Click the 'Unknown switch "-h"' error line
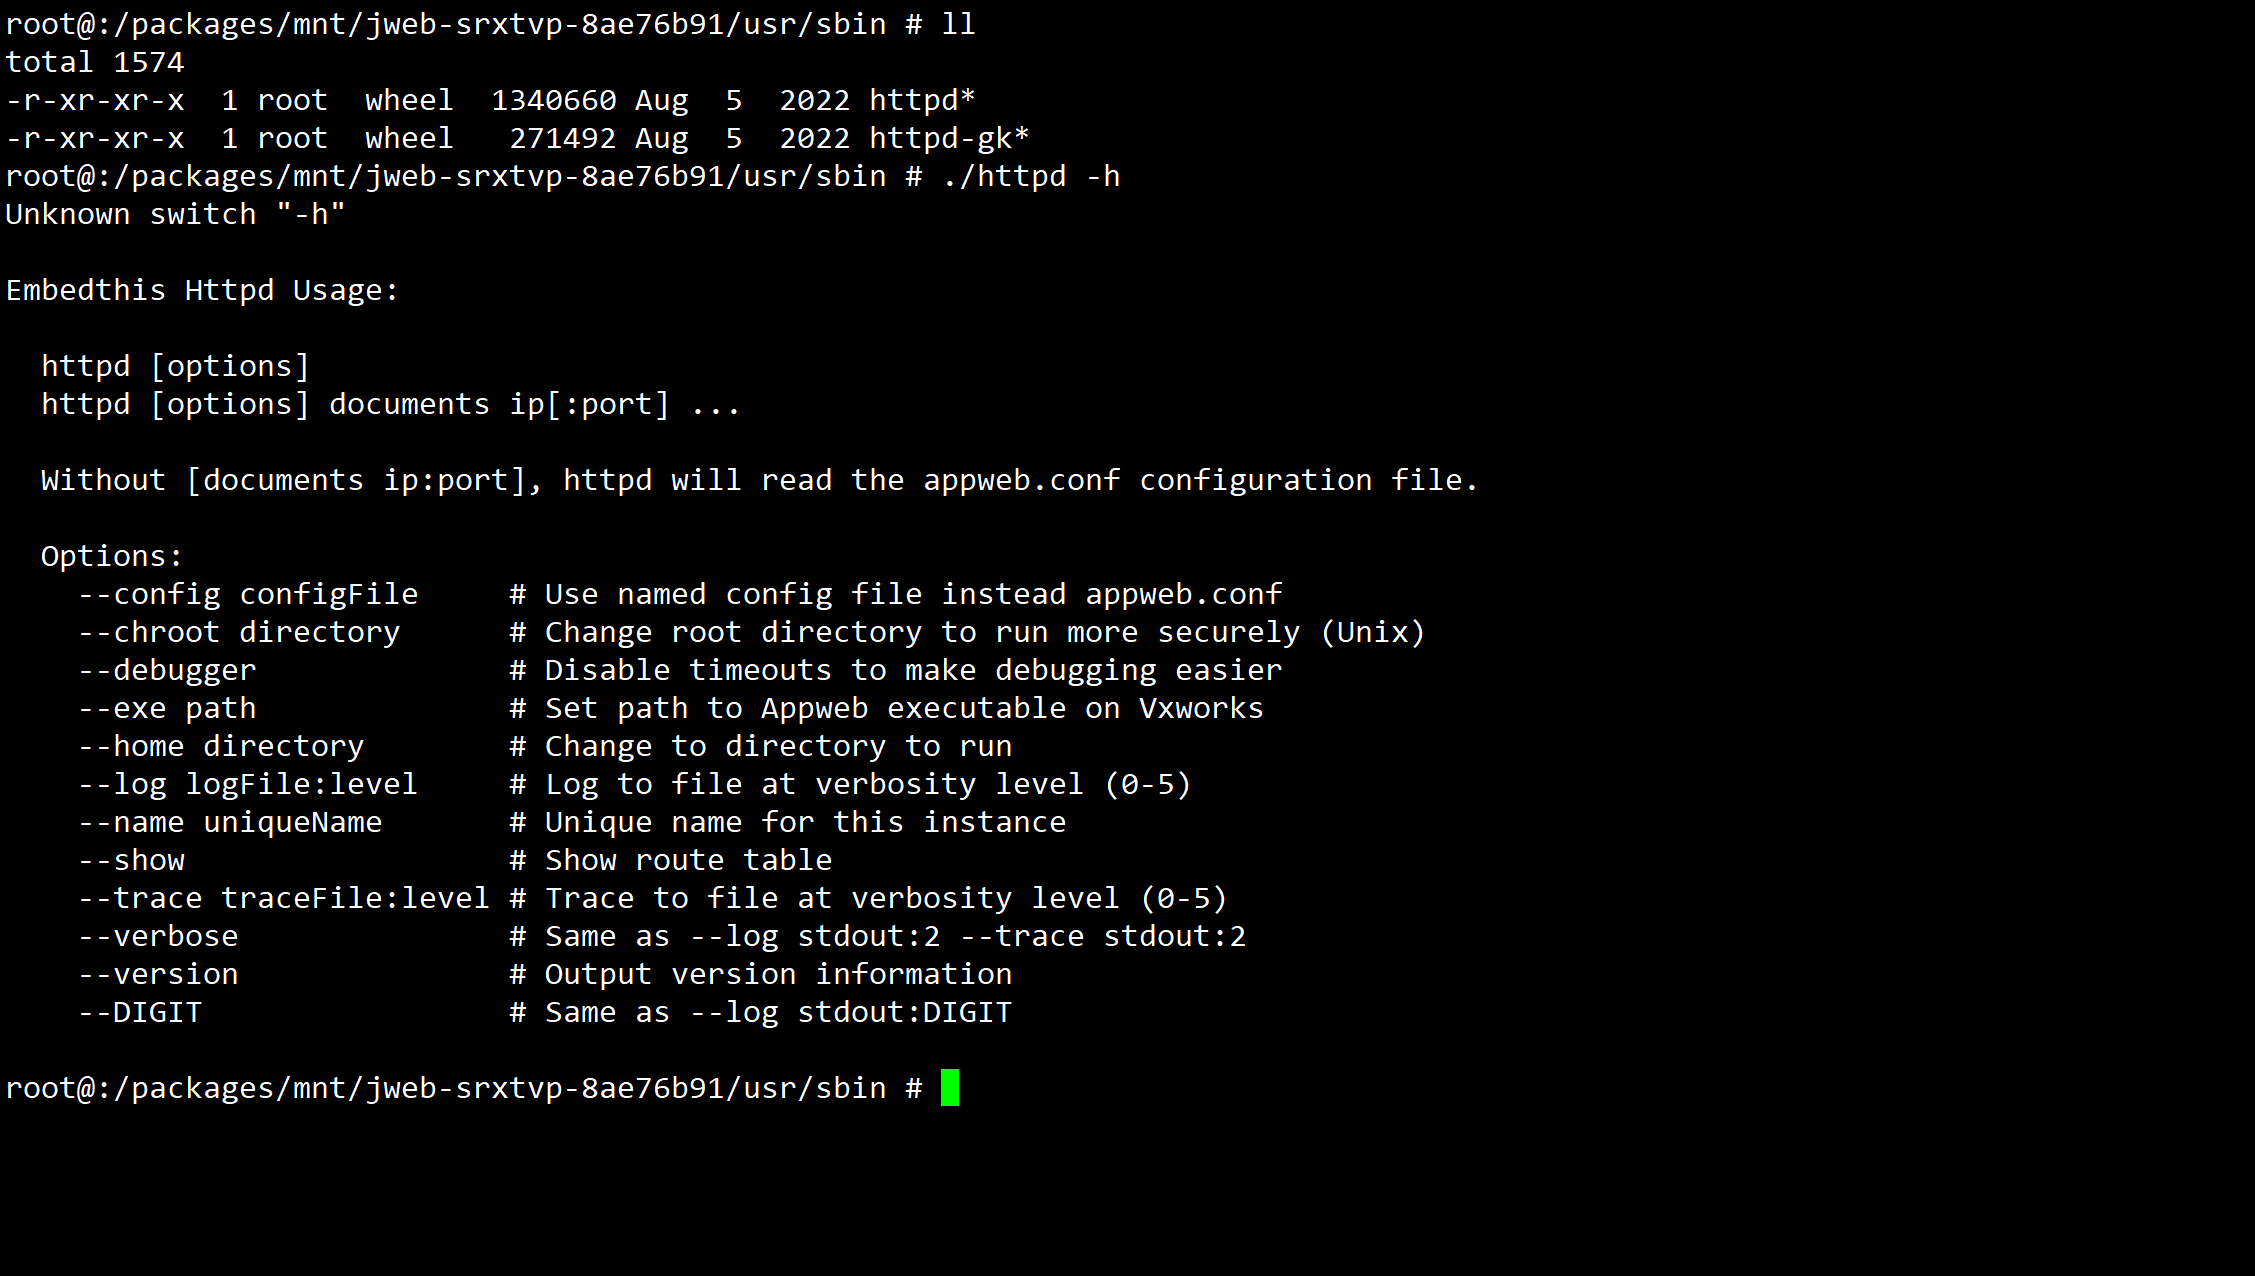Image resolution: width=2255 pixels, height=1276 pixels. 175,214
